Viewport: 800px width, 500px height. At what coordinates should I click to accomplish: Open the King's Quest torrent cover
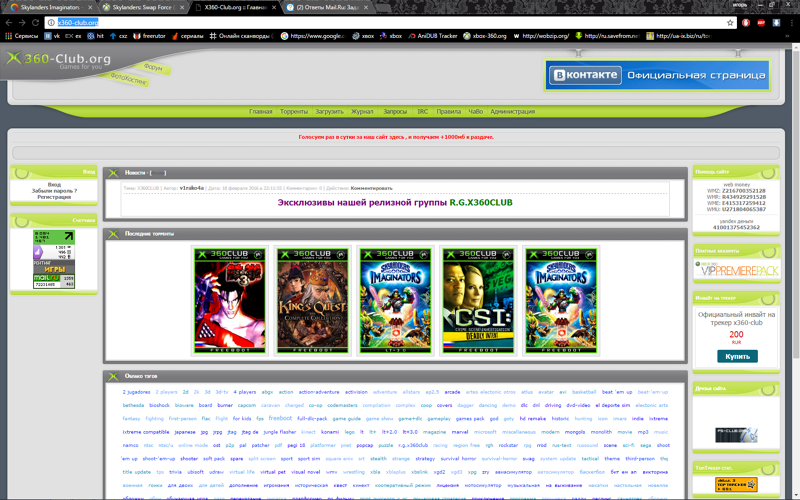312,301
